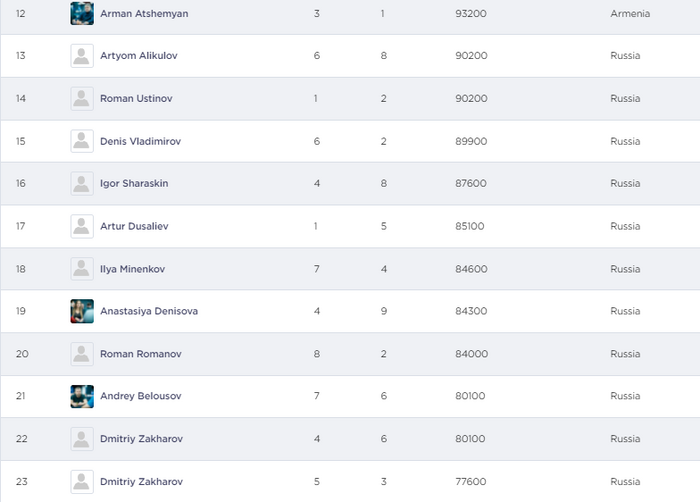Click Anastasiya Denisova's profile picture
This screenshot has width=700, height=502.
coord(82,311)
